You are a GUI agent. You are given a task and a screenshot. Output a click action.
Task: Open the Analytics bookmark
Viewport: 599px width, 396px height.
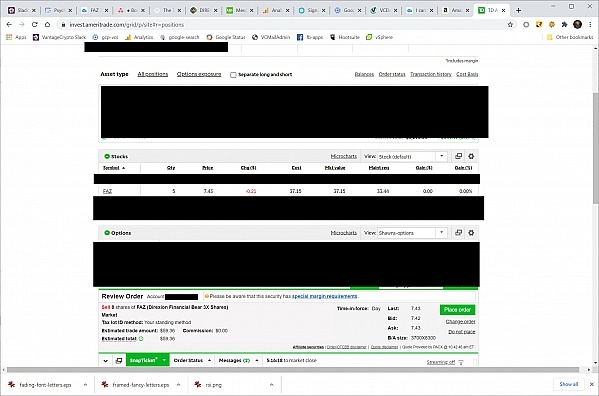click(139, 37)
